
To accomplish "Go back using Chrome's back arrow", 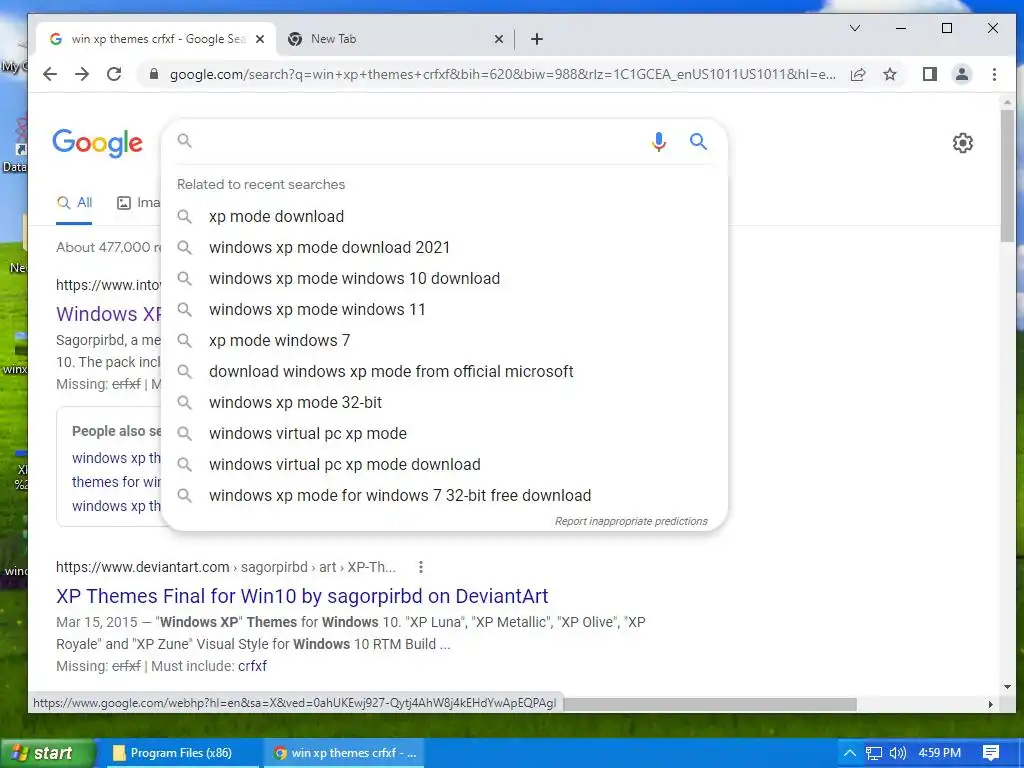I will [x=50, y=74].
